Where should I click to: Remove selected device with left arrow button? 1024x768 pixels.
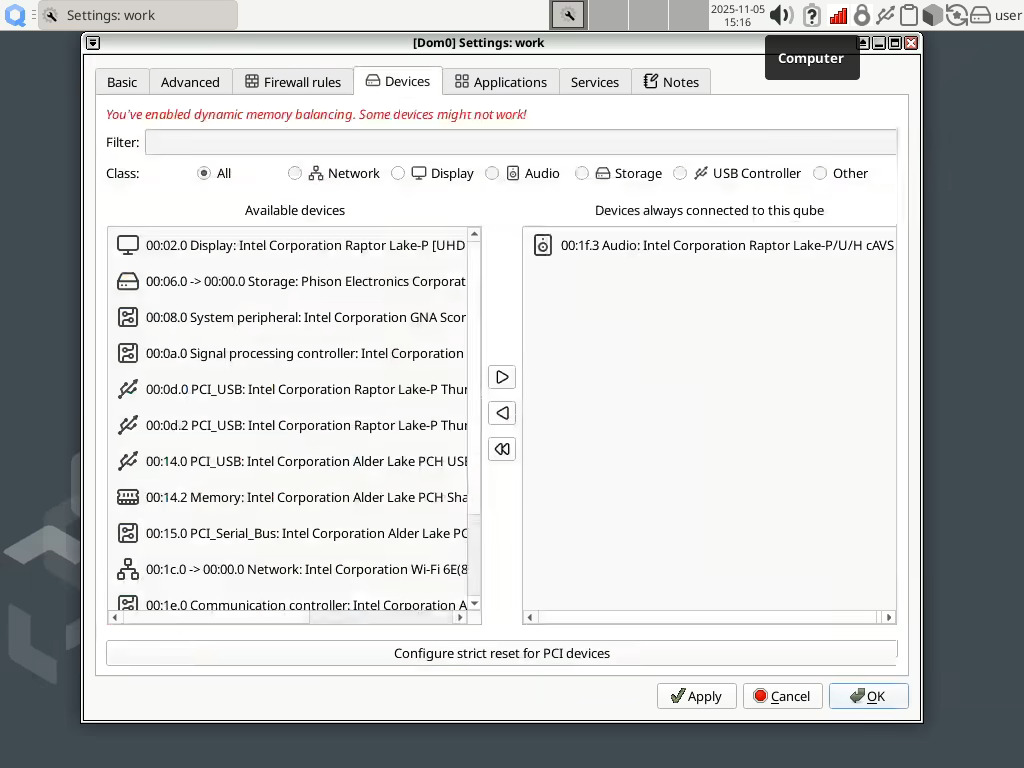502,413
